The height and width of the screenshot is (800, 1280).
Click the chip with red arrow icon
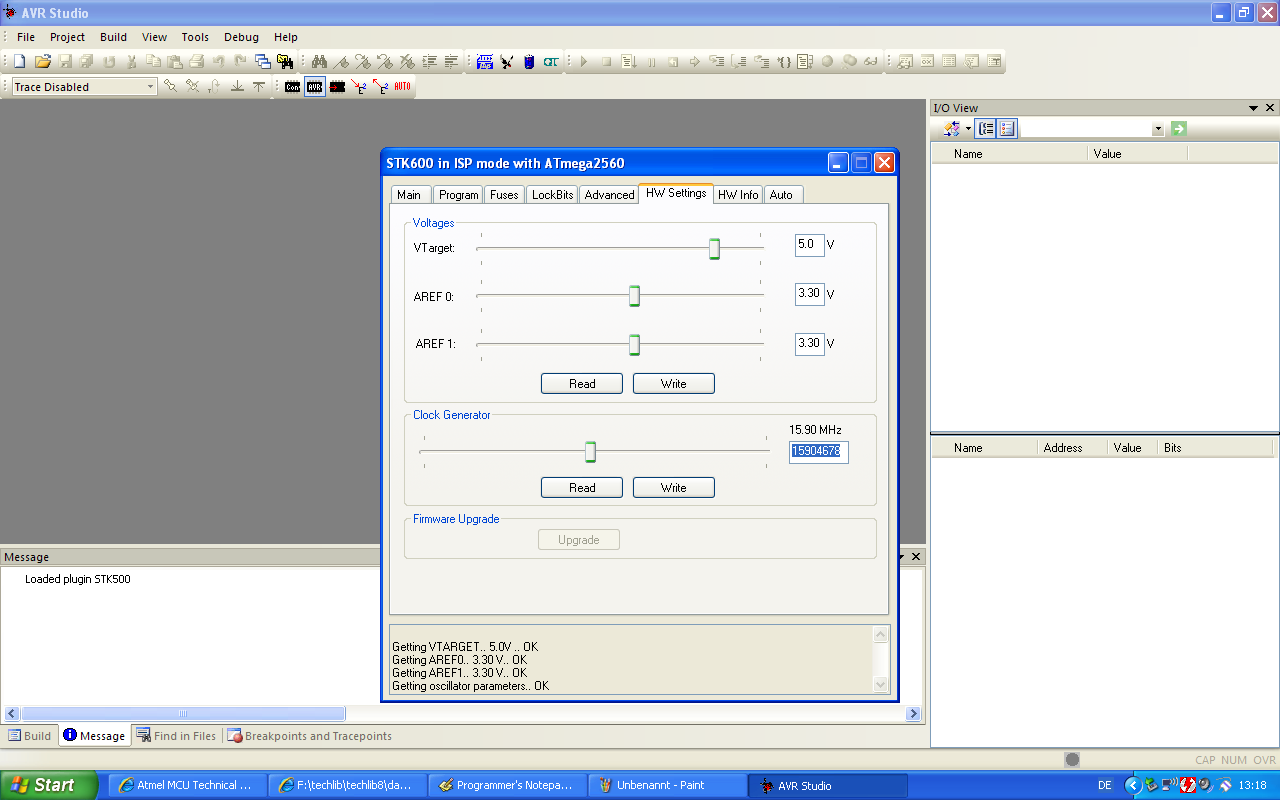point(337,87)
